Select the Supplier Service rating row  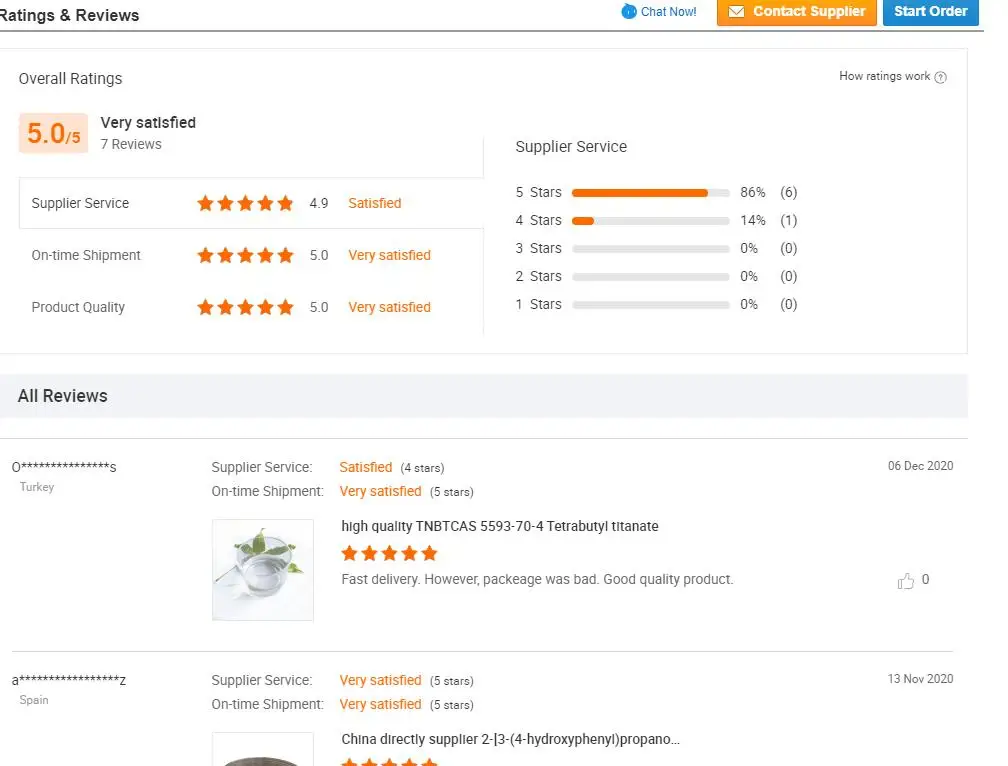[x=251, y=203]
